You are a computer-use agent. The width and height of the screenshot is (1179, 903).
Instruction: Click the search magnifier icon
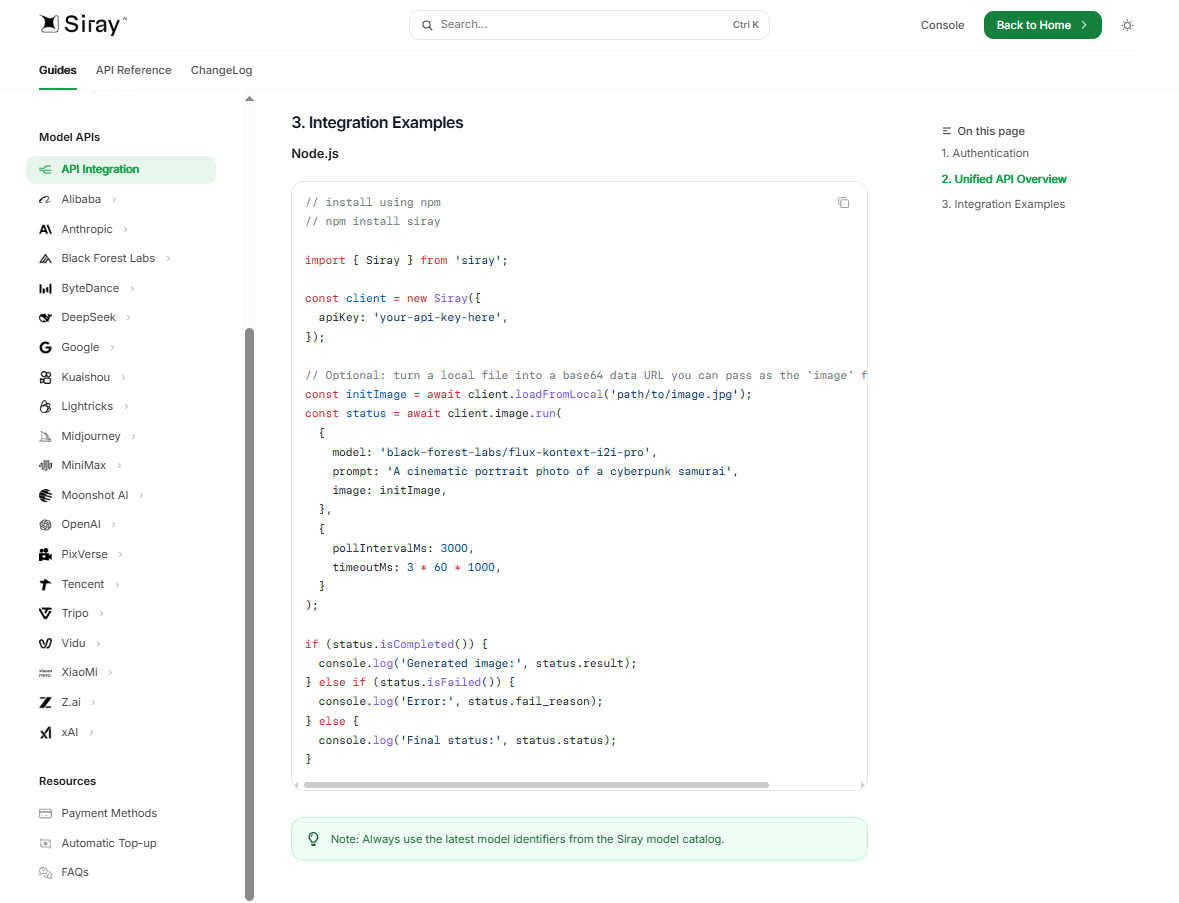pyautogui.click(x=427, y=26)
